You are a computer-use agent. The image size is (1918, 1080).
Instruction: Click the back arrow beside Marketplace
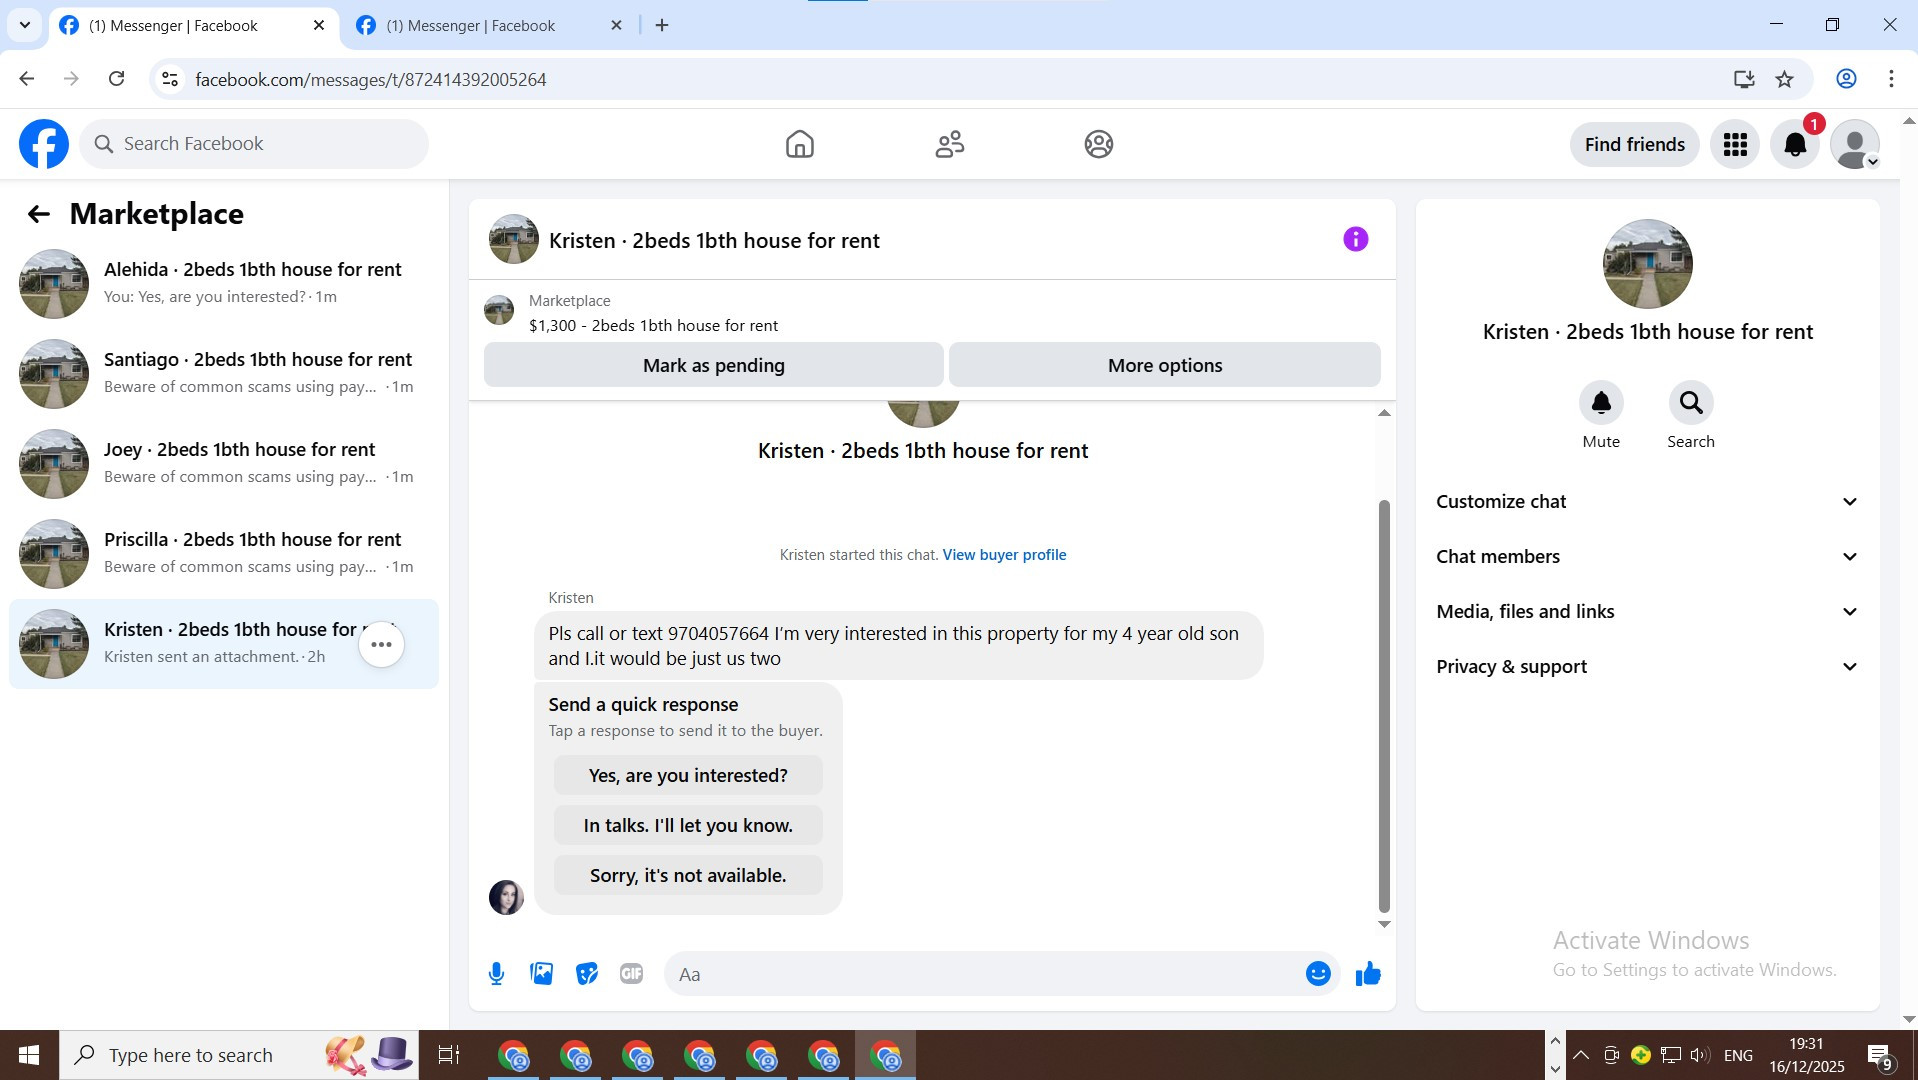coord(38,214)
